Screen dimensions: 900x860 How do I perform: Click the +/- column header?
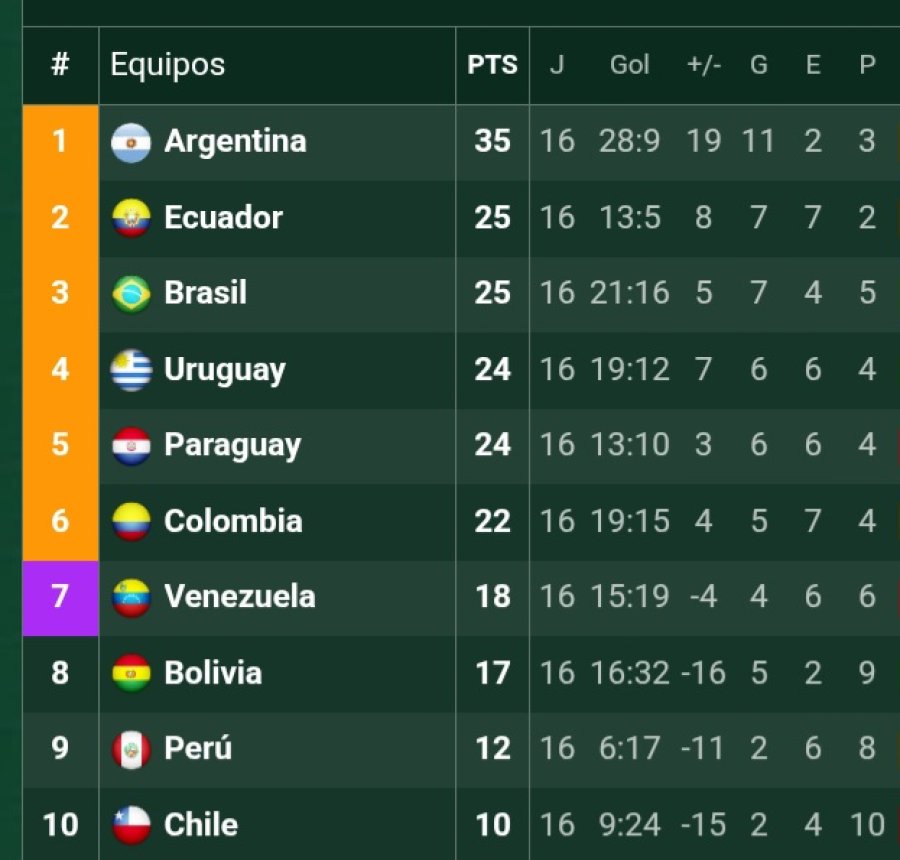tap(703, 66)
